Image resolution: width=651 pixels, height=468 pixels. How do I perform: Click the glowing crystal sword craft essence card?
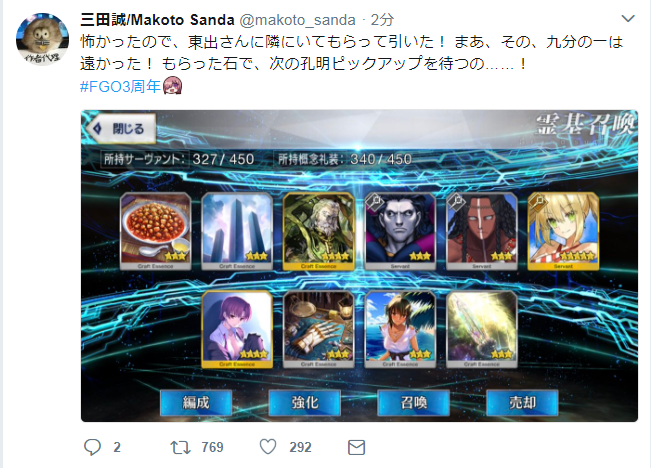click(482, 329)
